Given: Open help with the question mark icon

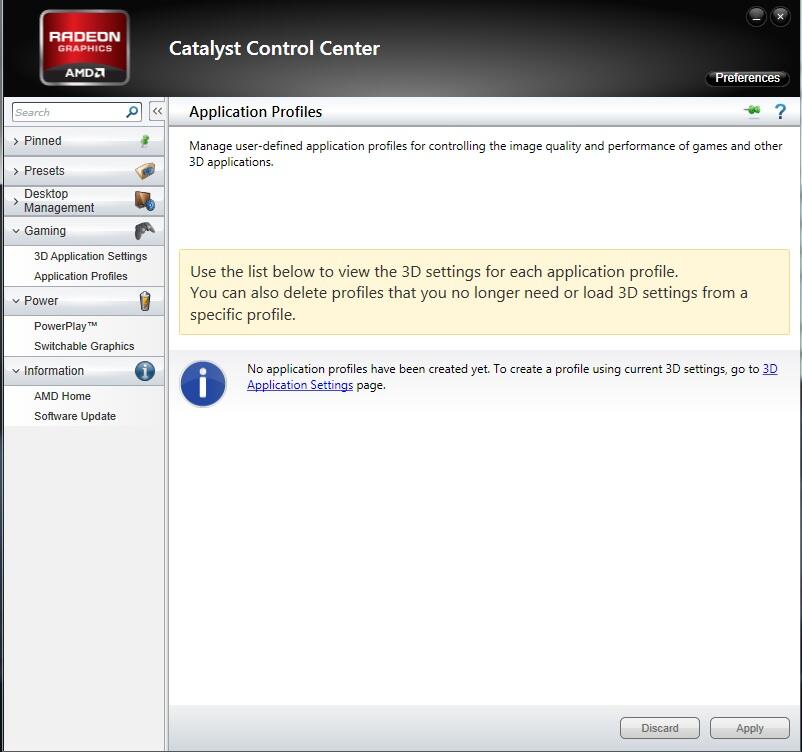Looking at the screenshot, I should click(780, 111).
